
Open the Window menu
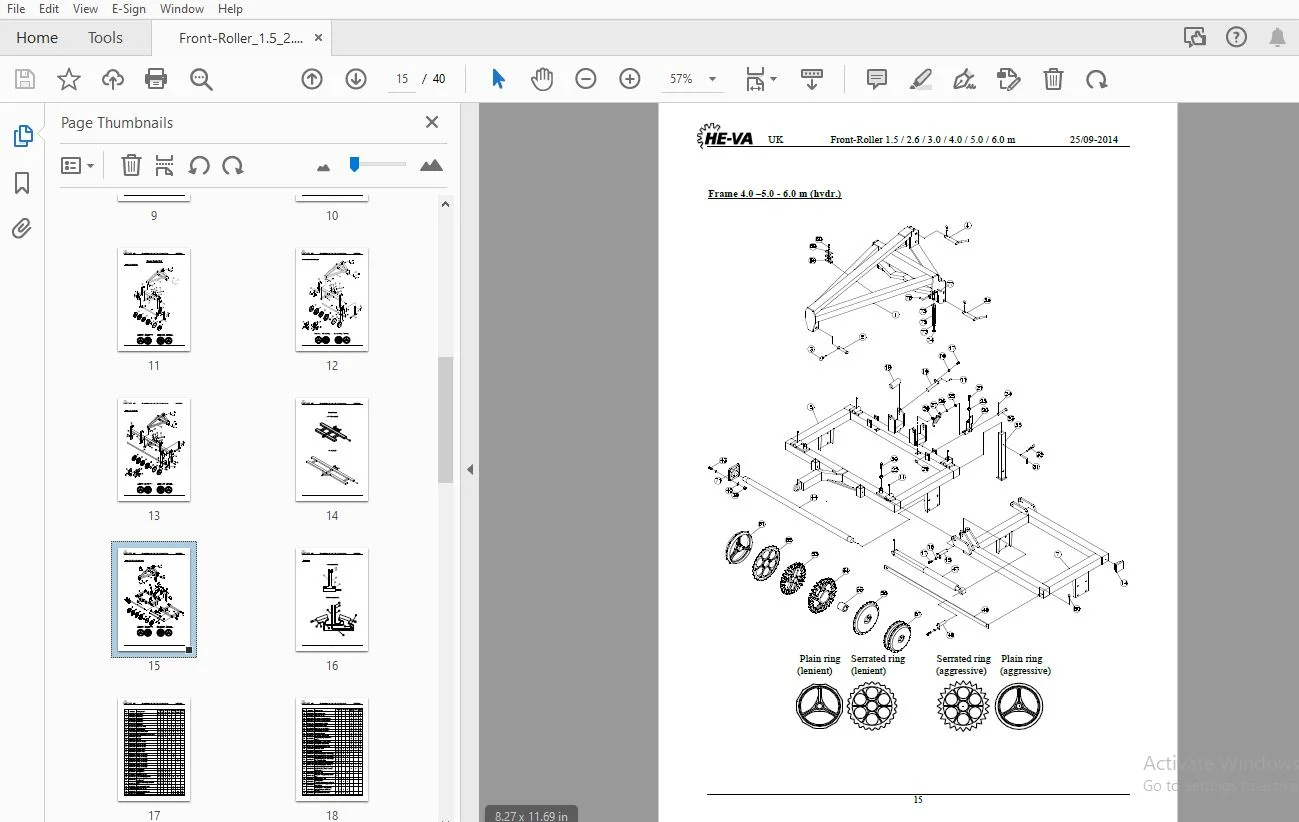(182, 9)
